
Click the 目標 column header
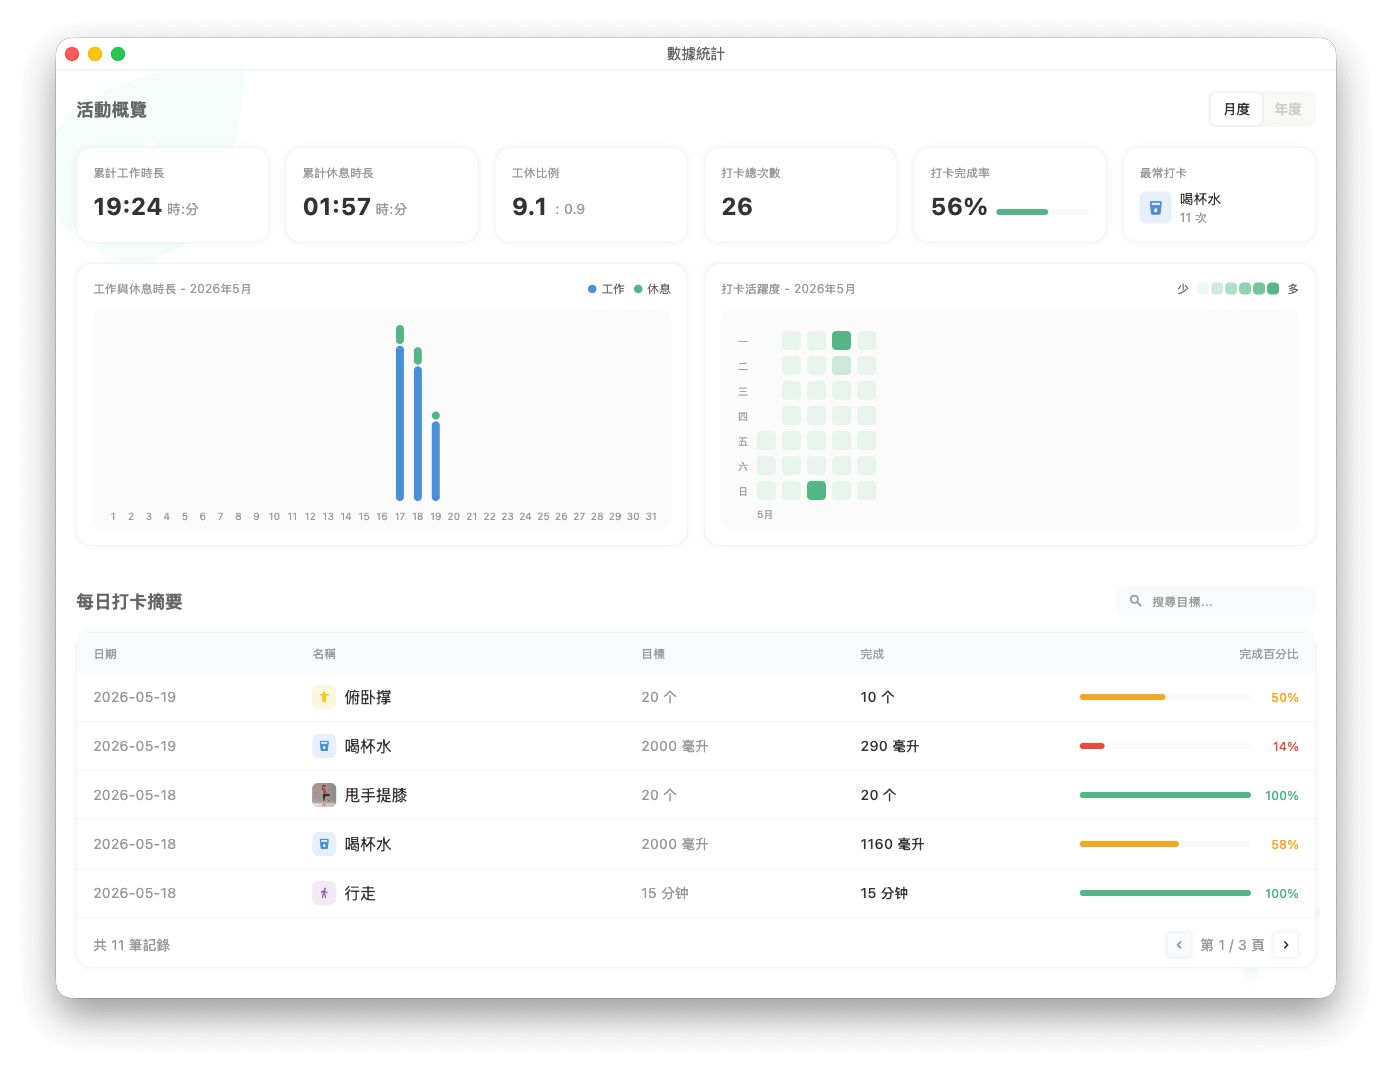click(653, 654)
